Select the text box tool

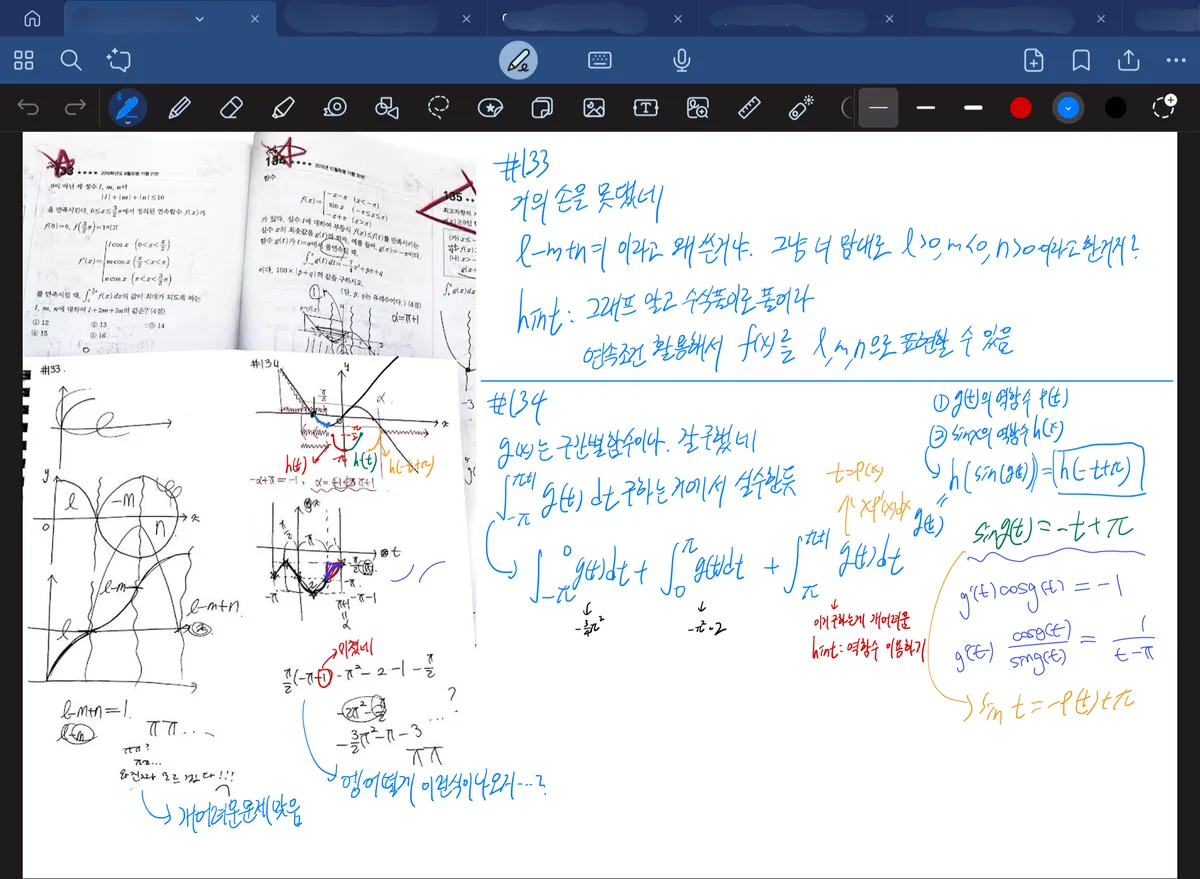tap(646, 108)
